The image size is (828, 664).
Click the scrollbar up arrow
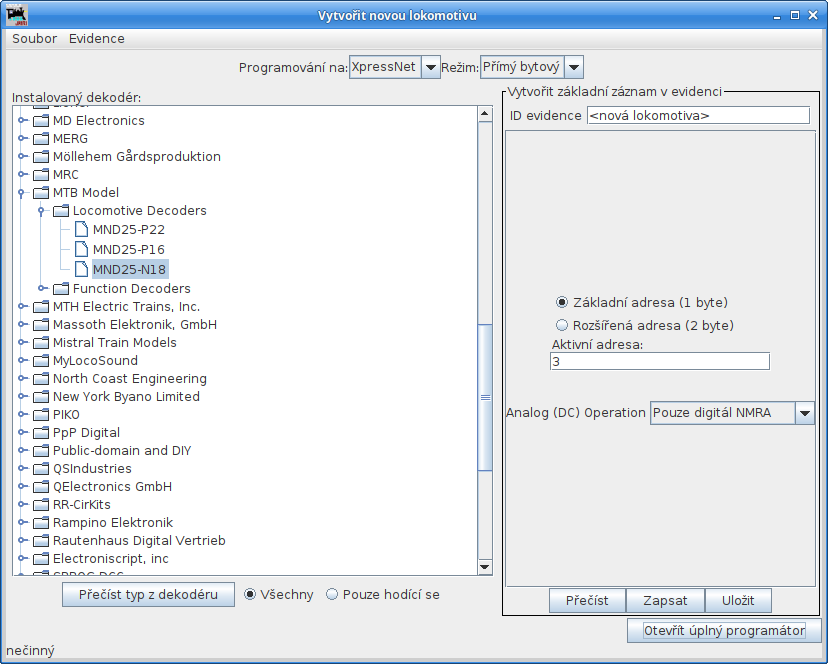click(x=485, y=114)
